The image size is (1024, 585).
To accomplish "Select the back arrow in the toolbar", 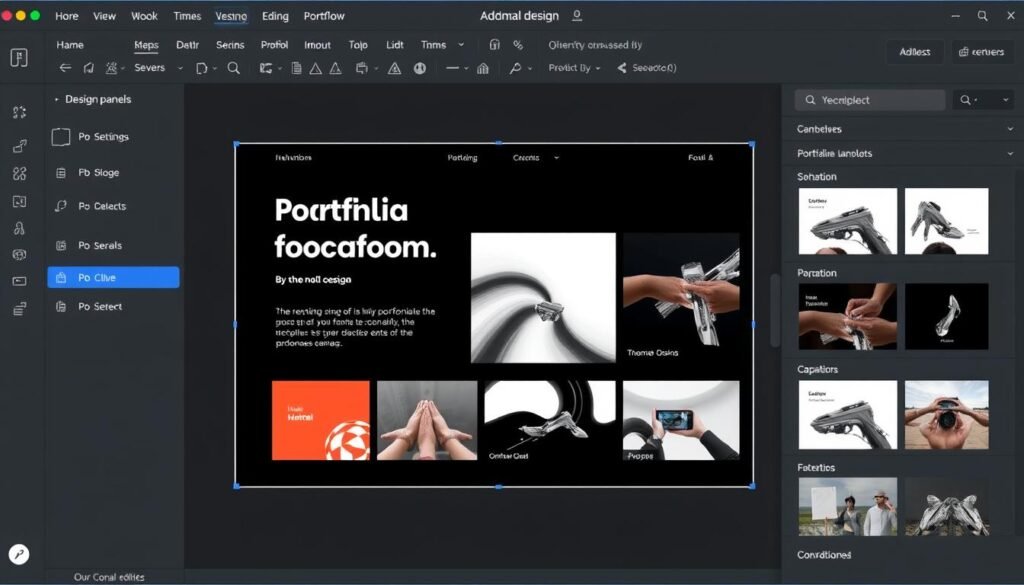I will tap(63, 68).
